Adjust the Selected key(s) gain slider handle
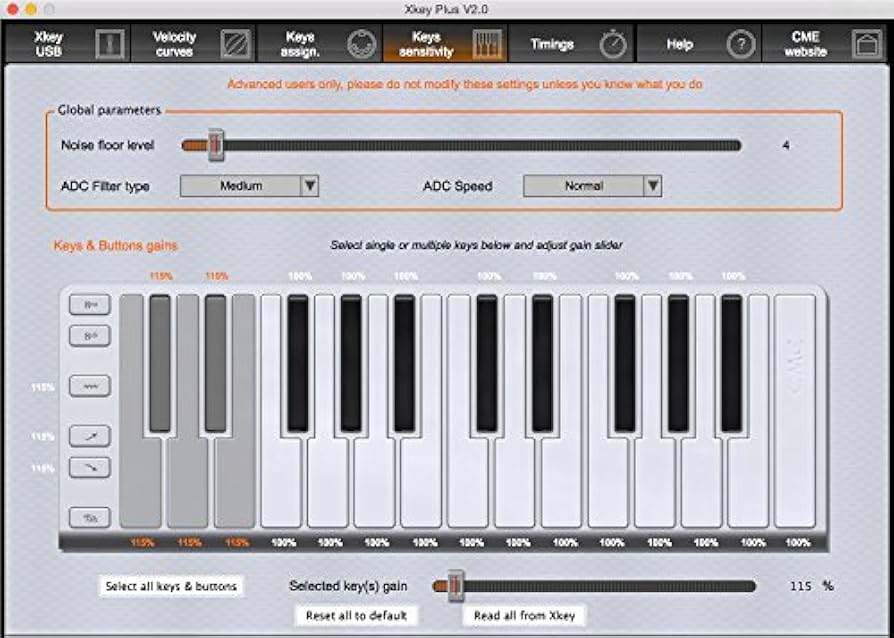Viewport: 894px width, 638px height. coord(455,586)
